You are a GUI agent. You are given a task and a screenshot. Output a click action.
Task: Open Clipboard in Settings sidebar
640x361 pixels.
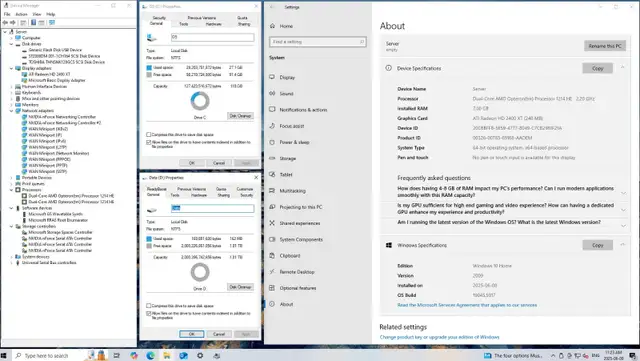[x=290, y=256]
